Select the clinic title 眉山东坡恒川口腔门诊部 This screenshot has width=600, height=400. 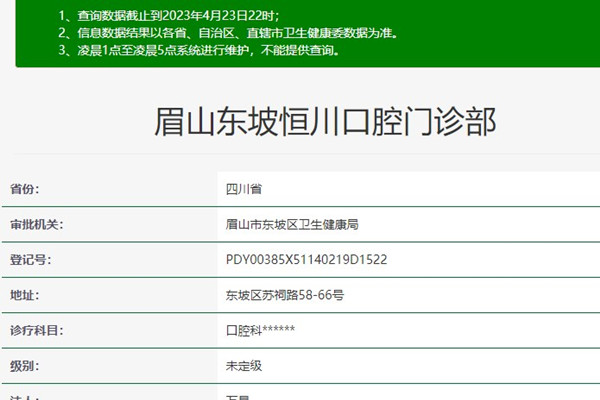coord(325,122)
